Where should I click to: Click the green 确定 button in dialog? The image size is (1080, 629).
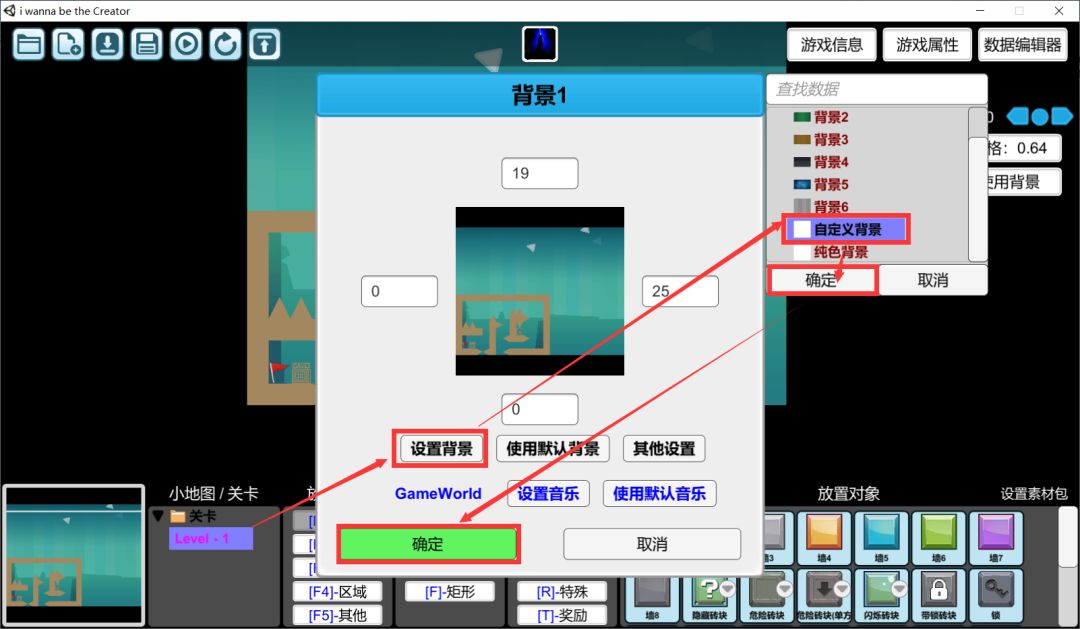(x=427, y=544)
